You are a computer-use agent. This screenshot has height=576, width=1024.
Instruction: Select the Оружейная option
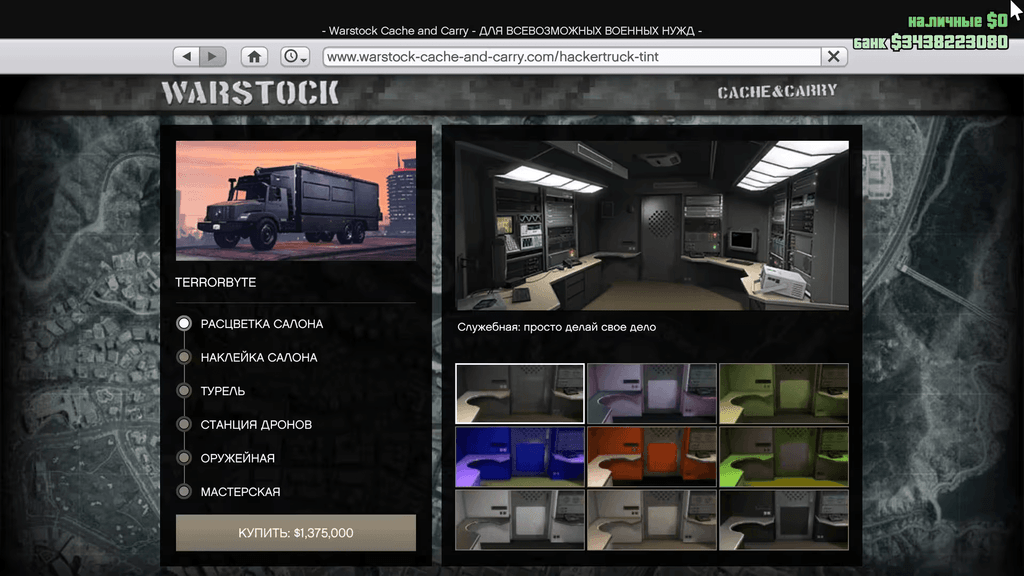pyautogui.click(x=226, y=458)
